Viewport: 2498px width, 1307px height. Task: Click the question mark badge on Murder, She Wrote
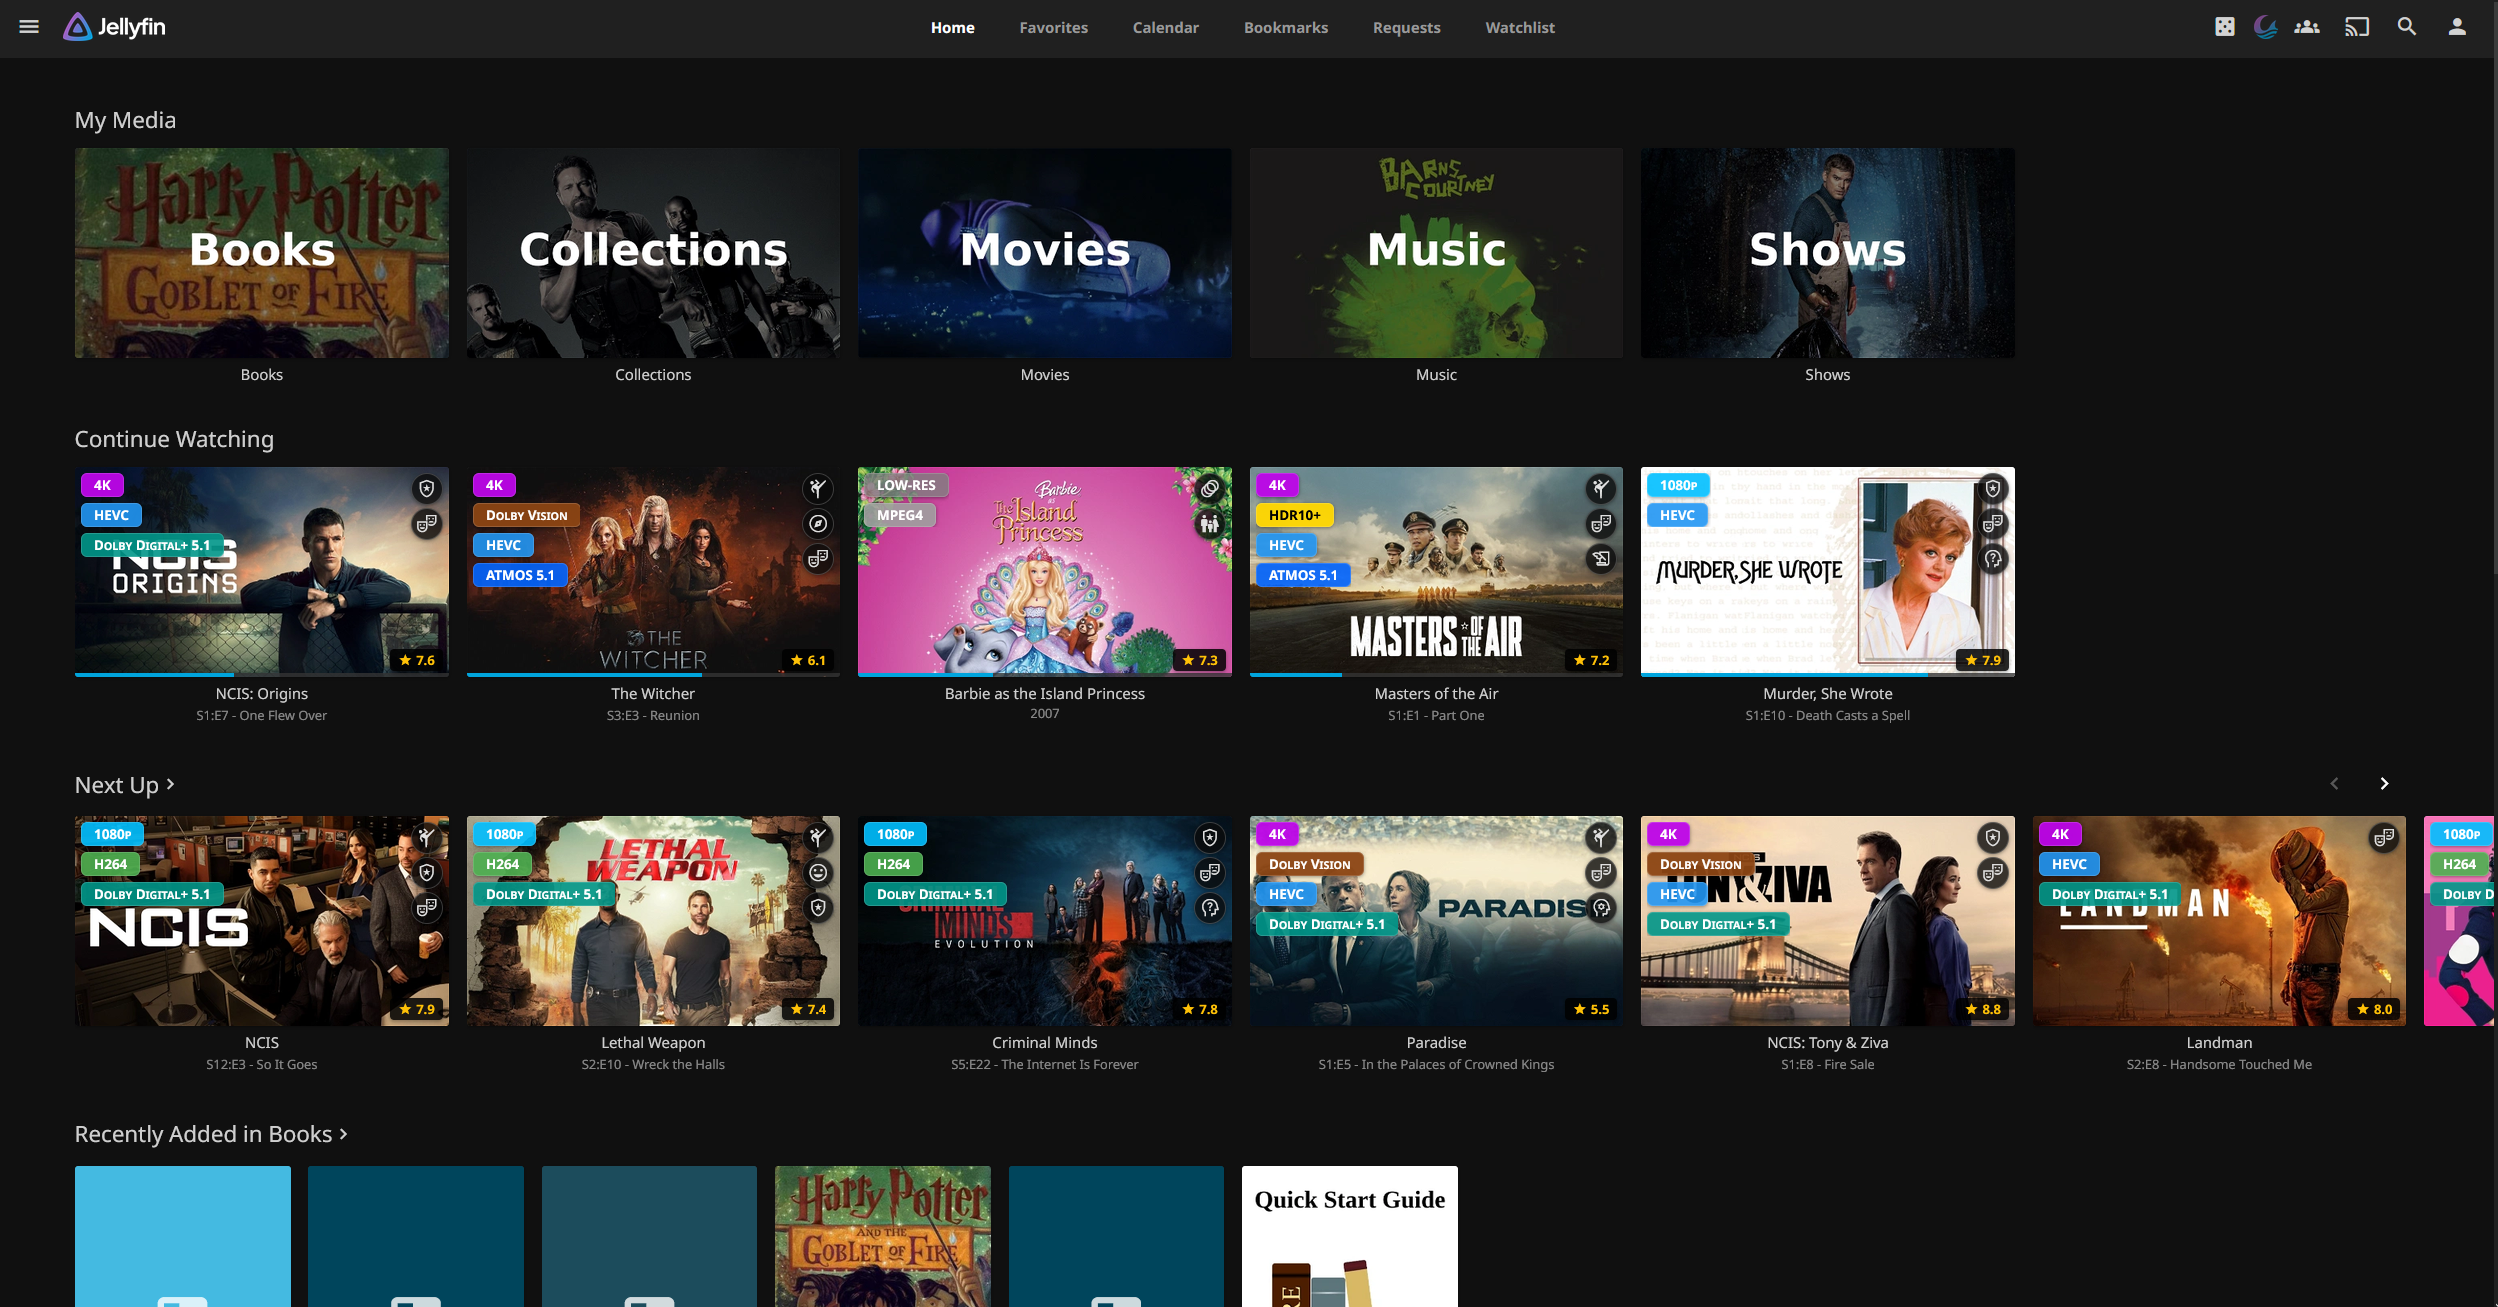(x=1993, y=558)
